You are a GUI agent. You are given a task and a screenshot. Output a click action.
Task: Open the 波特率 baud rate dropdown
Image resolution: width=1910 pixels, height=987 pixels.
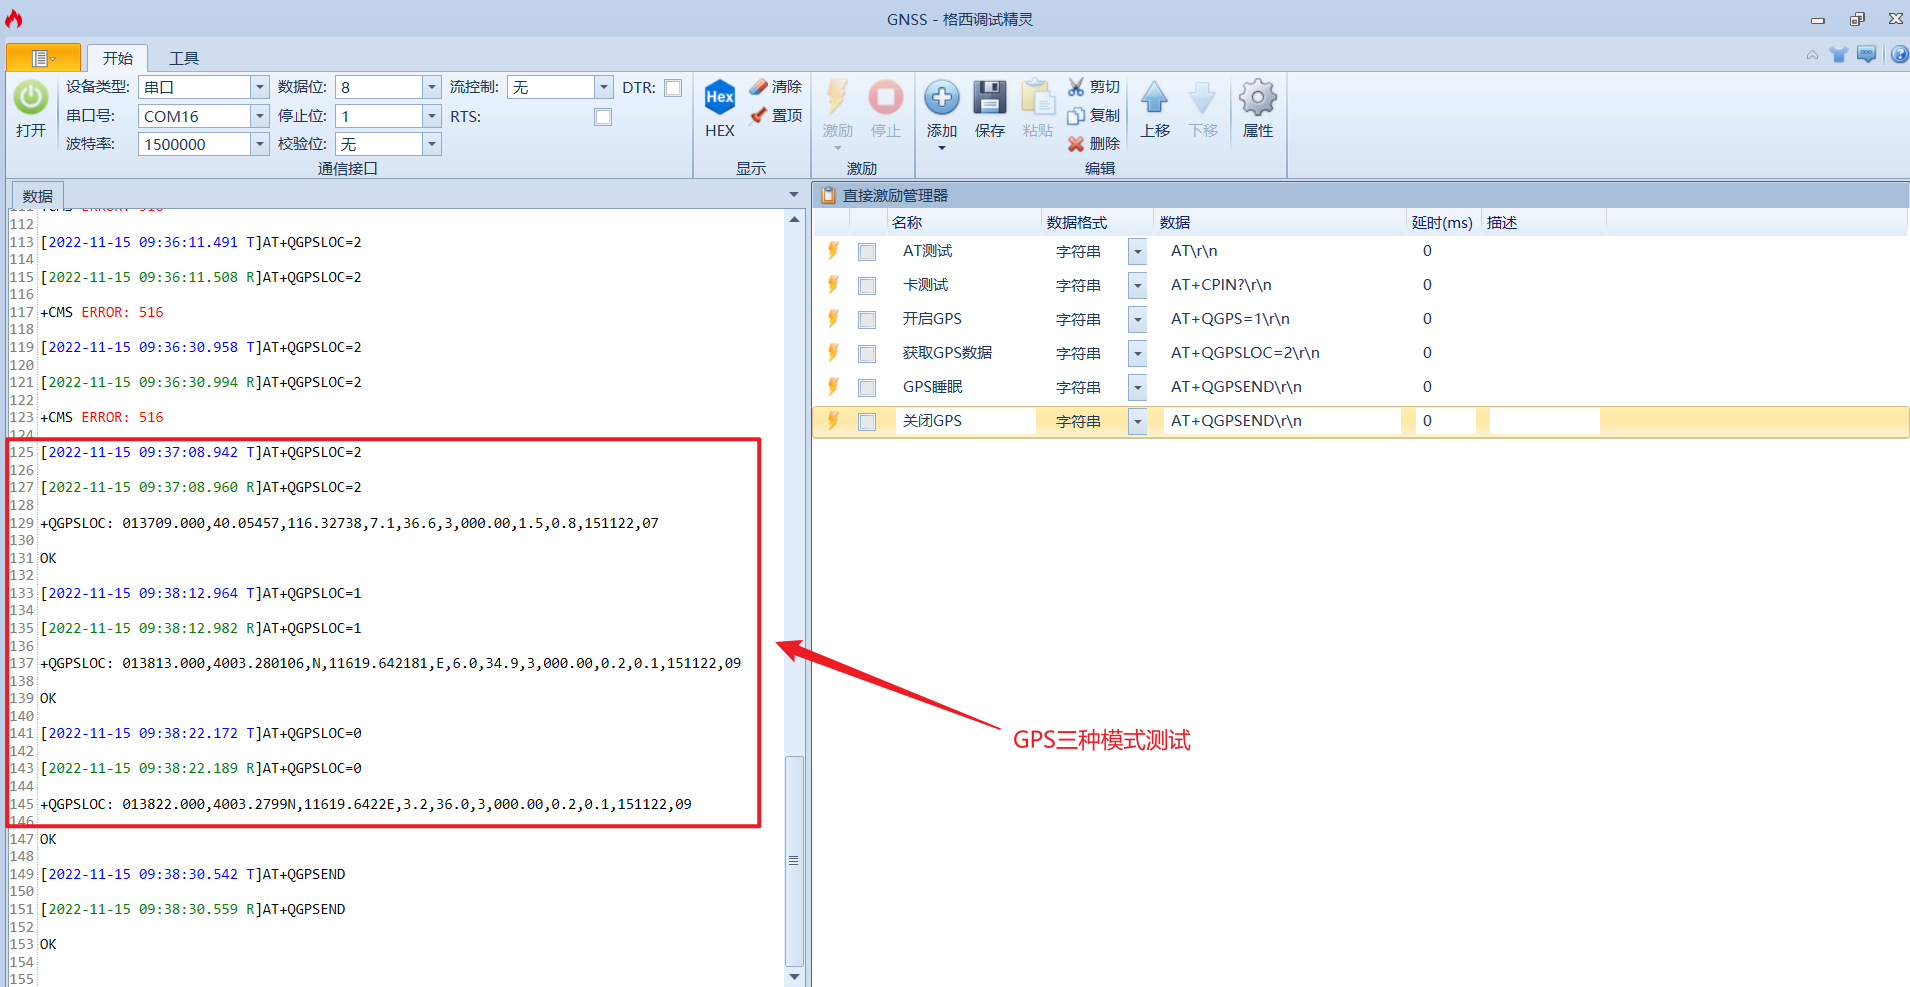tap(259, 144)
